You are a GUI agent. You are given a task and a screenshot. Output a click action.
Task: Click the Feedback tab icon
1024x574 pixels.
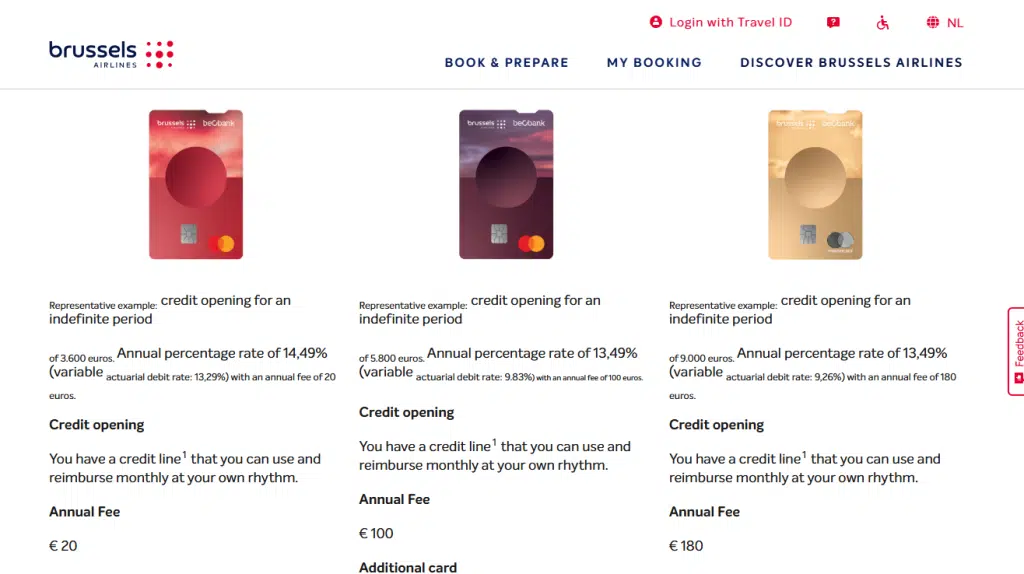1018,378
